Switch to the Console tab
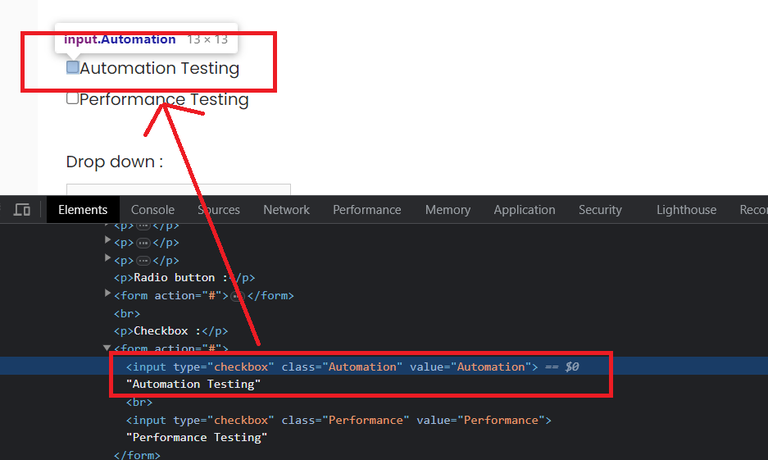Viewport: 768px width, 460px height. (152, 210)
